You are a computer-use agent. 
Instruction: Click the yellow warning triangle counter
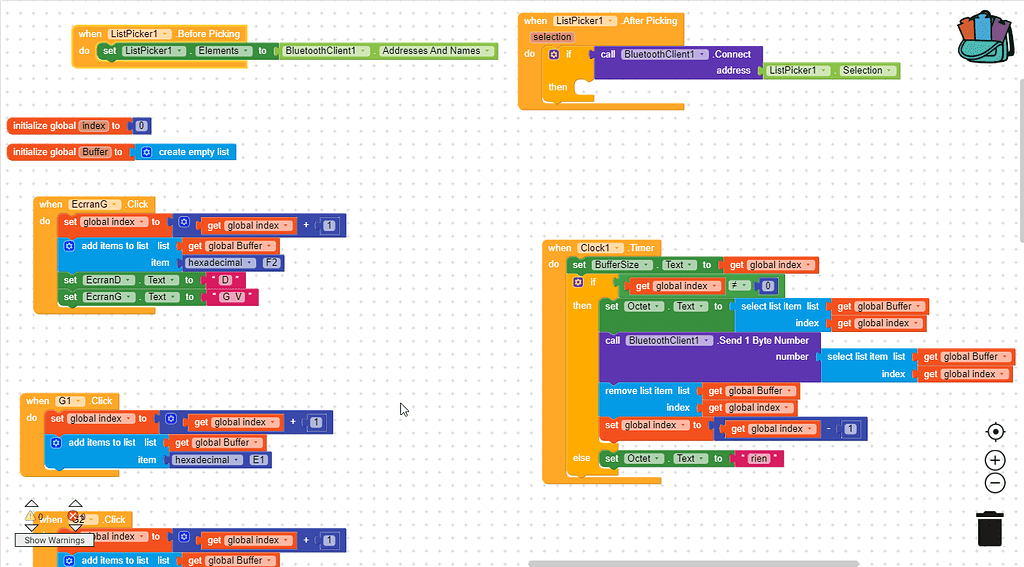pyautogui.click(x=30, y=516)
